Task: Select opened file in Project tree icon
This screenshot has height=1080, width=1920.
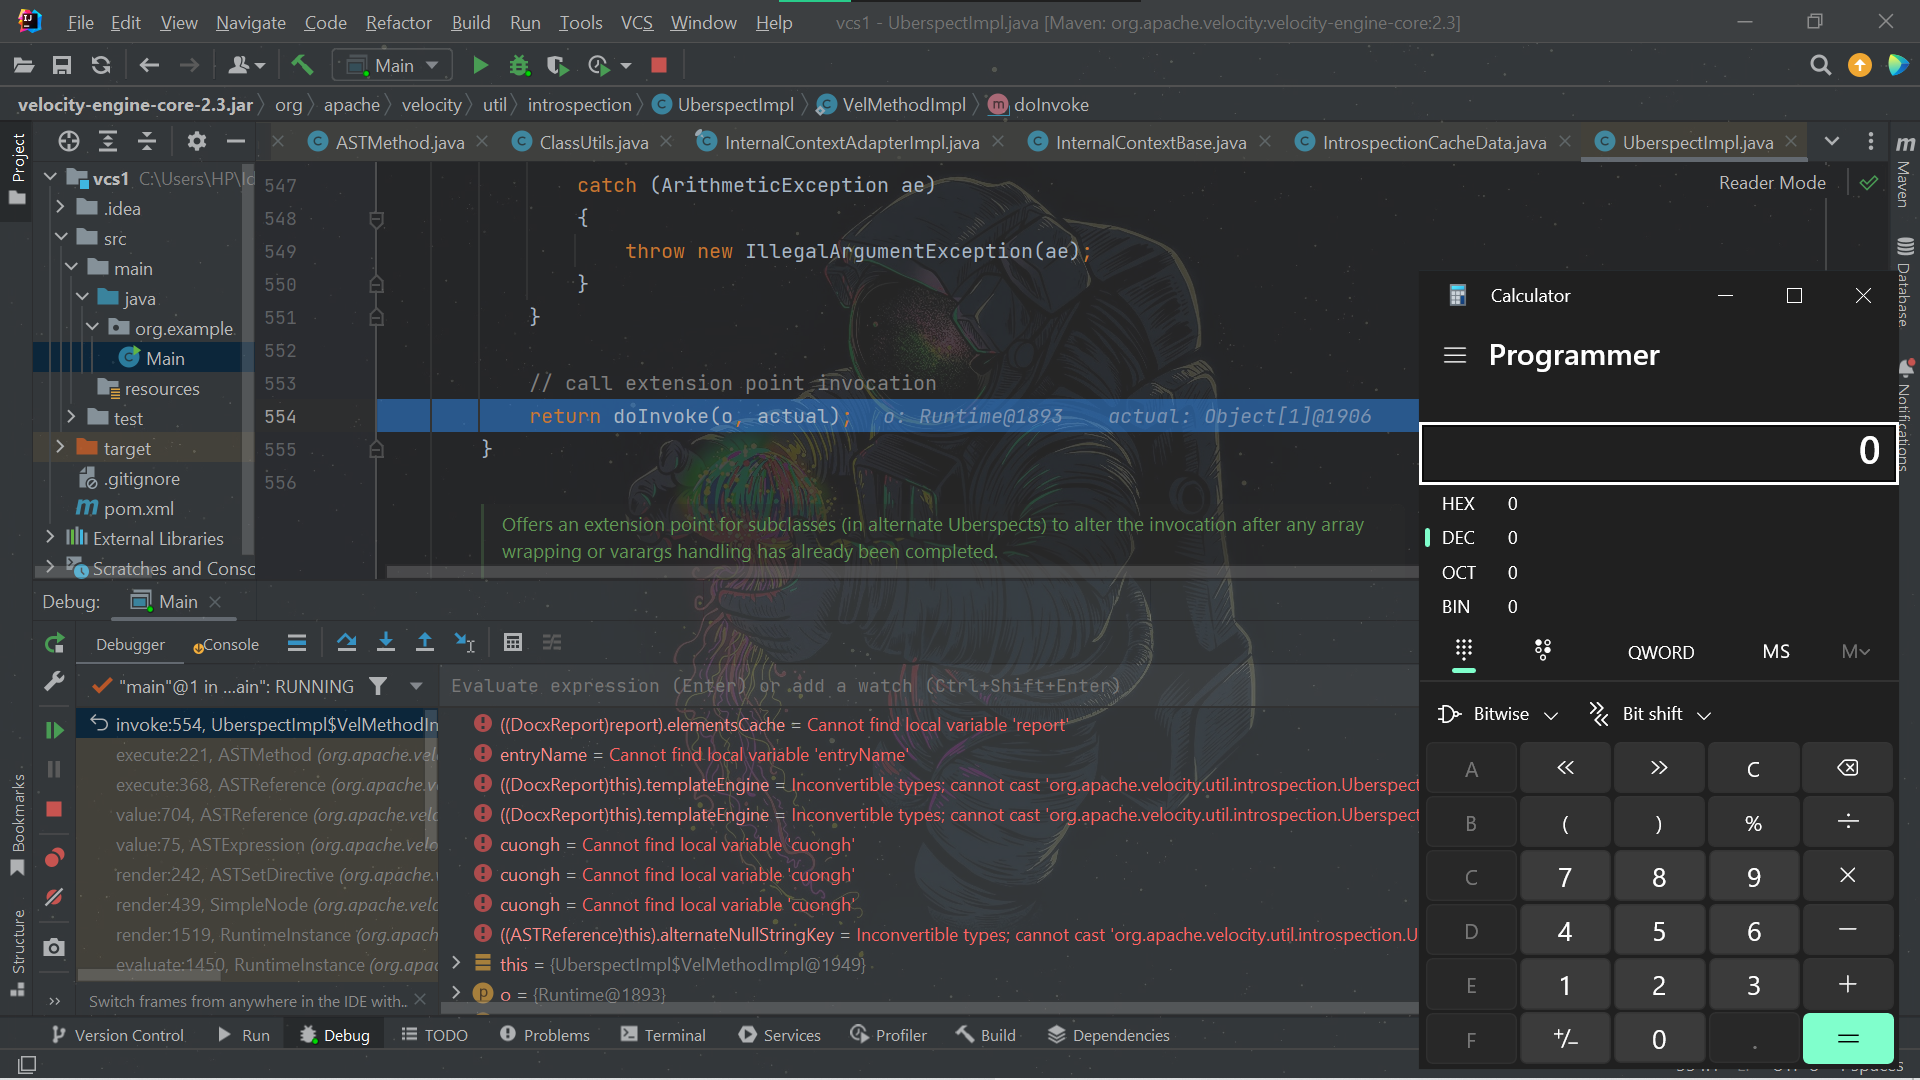Action: [68, 142]
